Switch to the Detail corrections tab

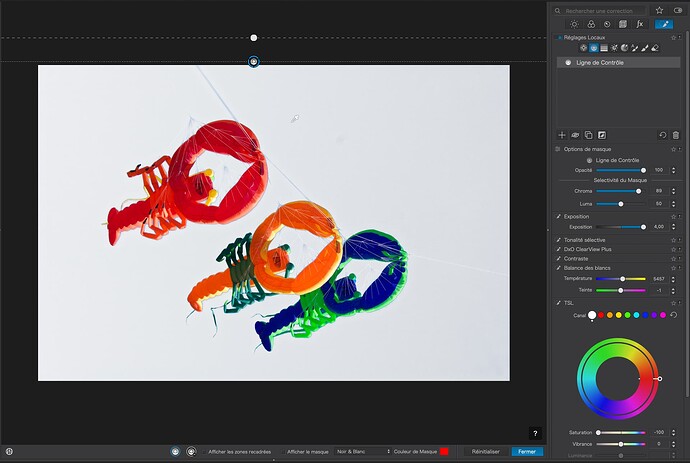point(607,24)
